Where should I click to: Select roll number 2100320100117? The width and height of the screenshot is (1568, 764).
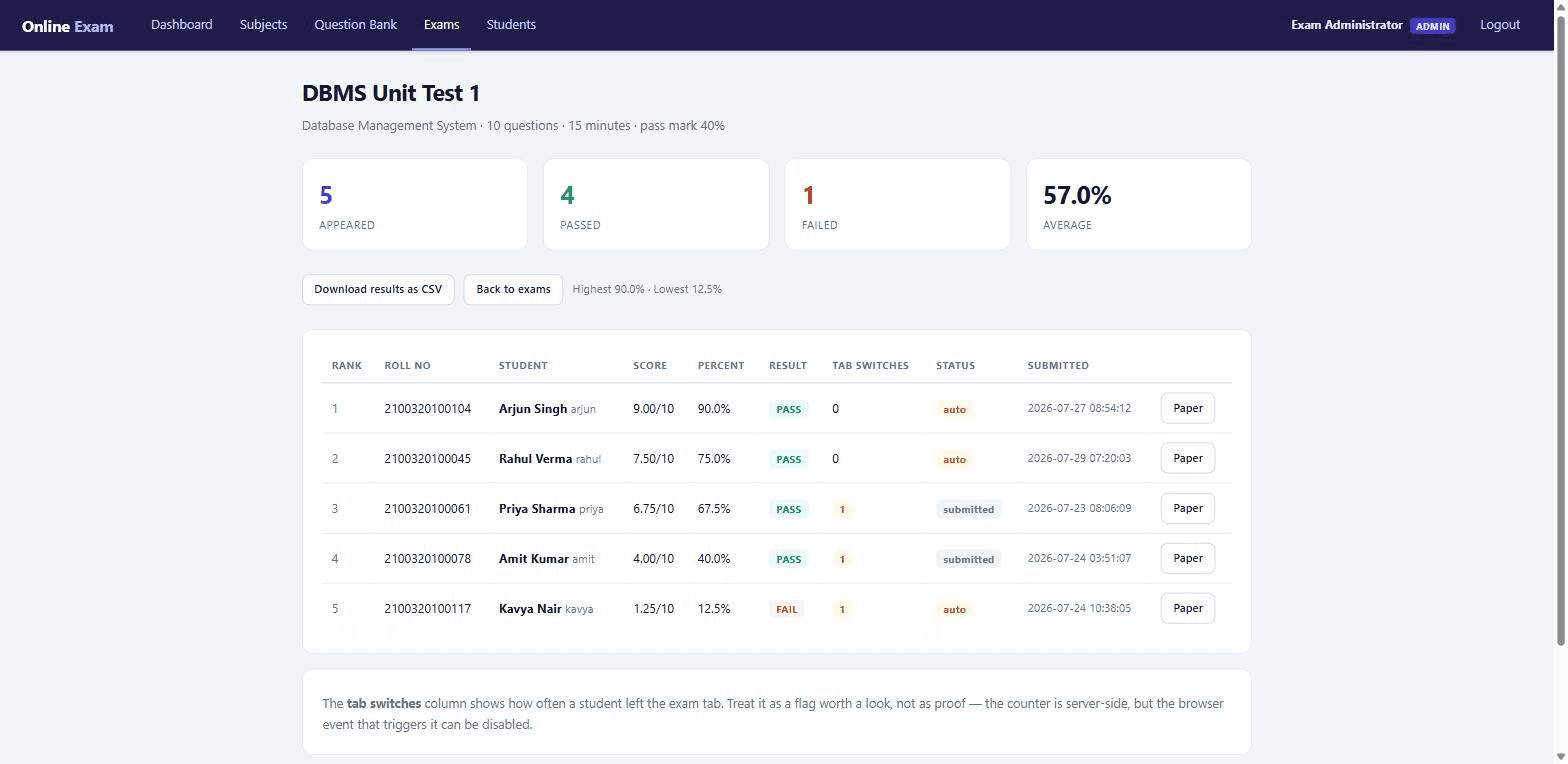pos(427,608)
